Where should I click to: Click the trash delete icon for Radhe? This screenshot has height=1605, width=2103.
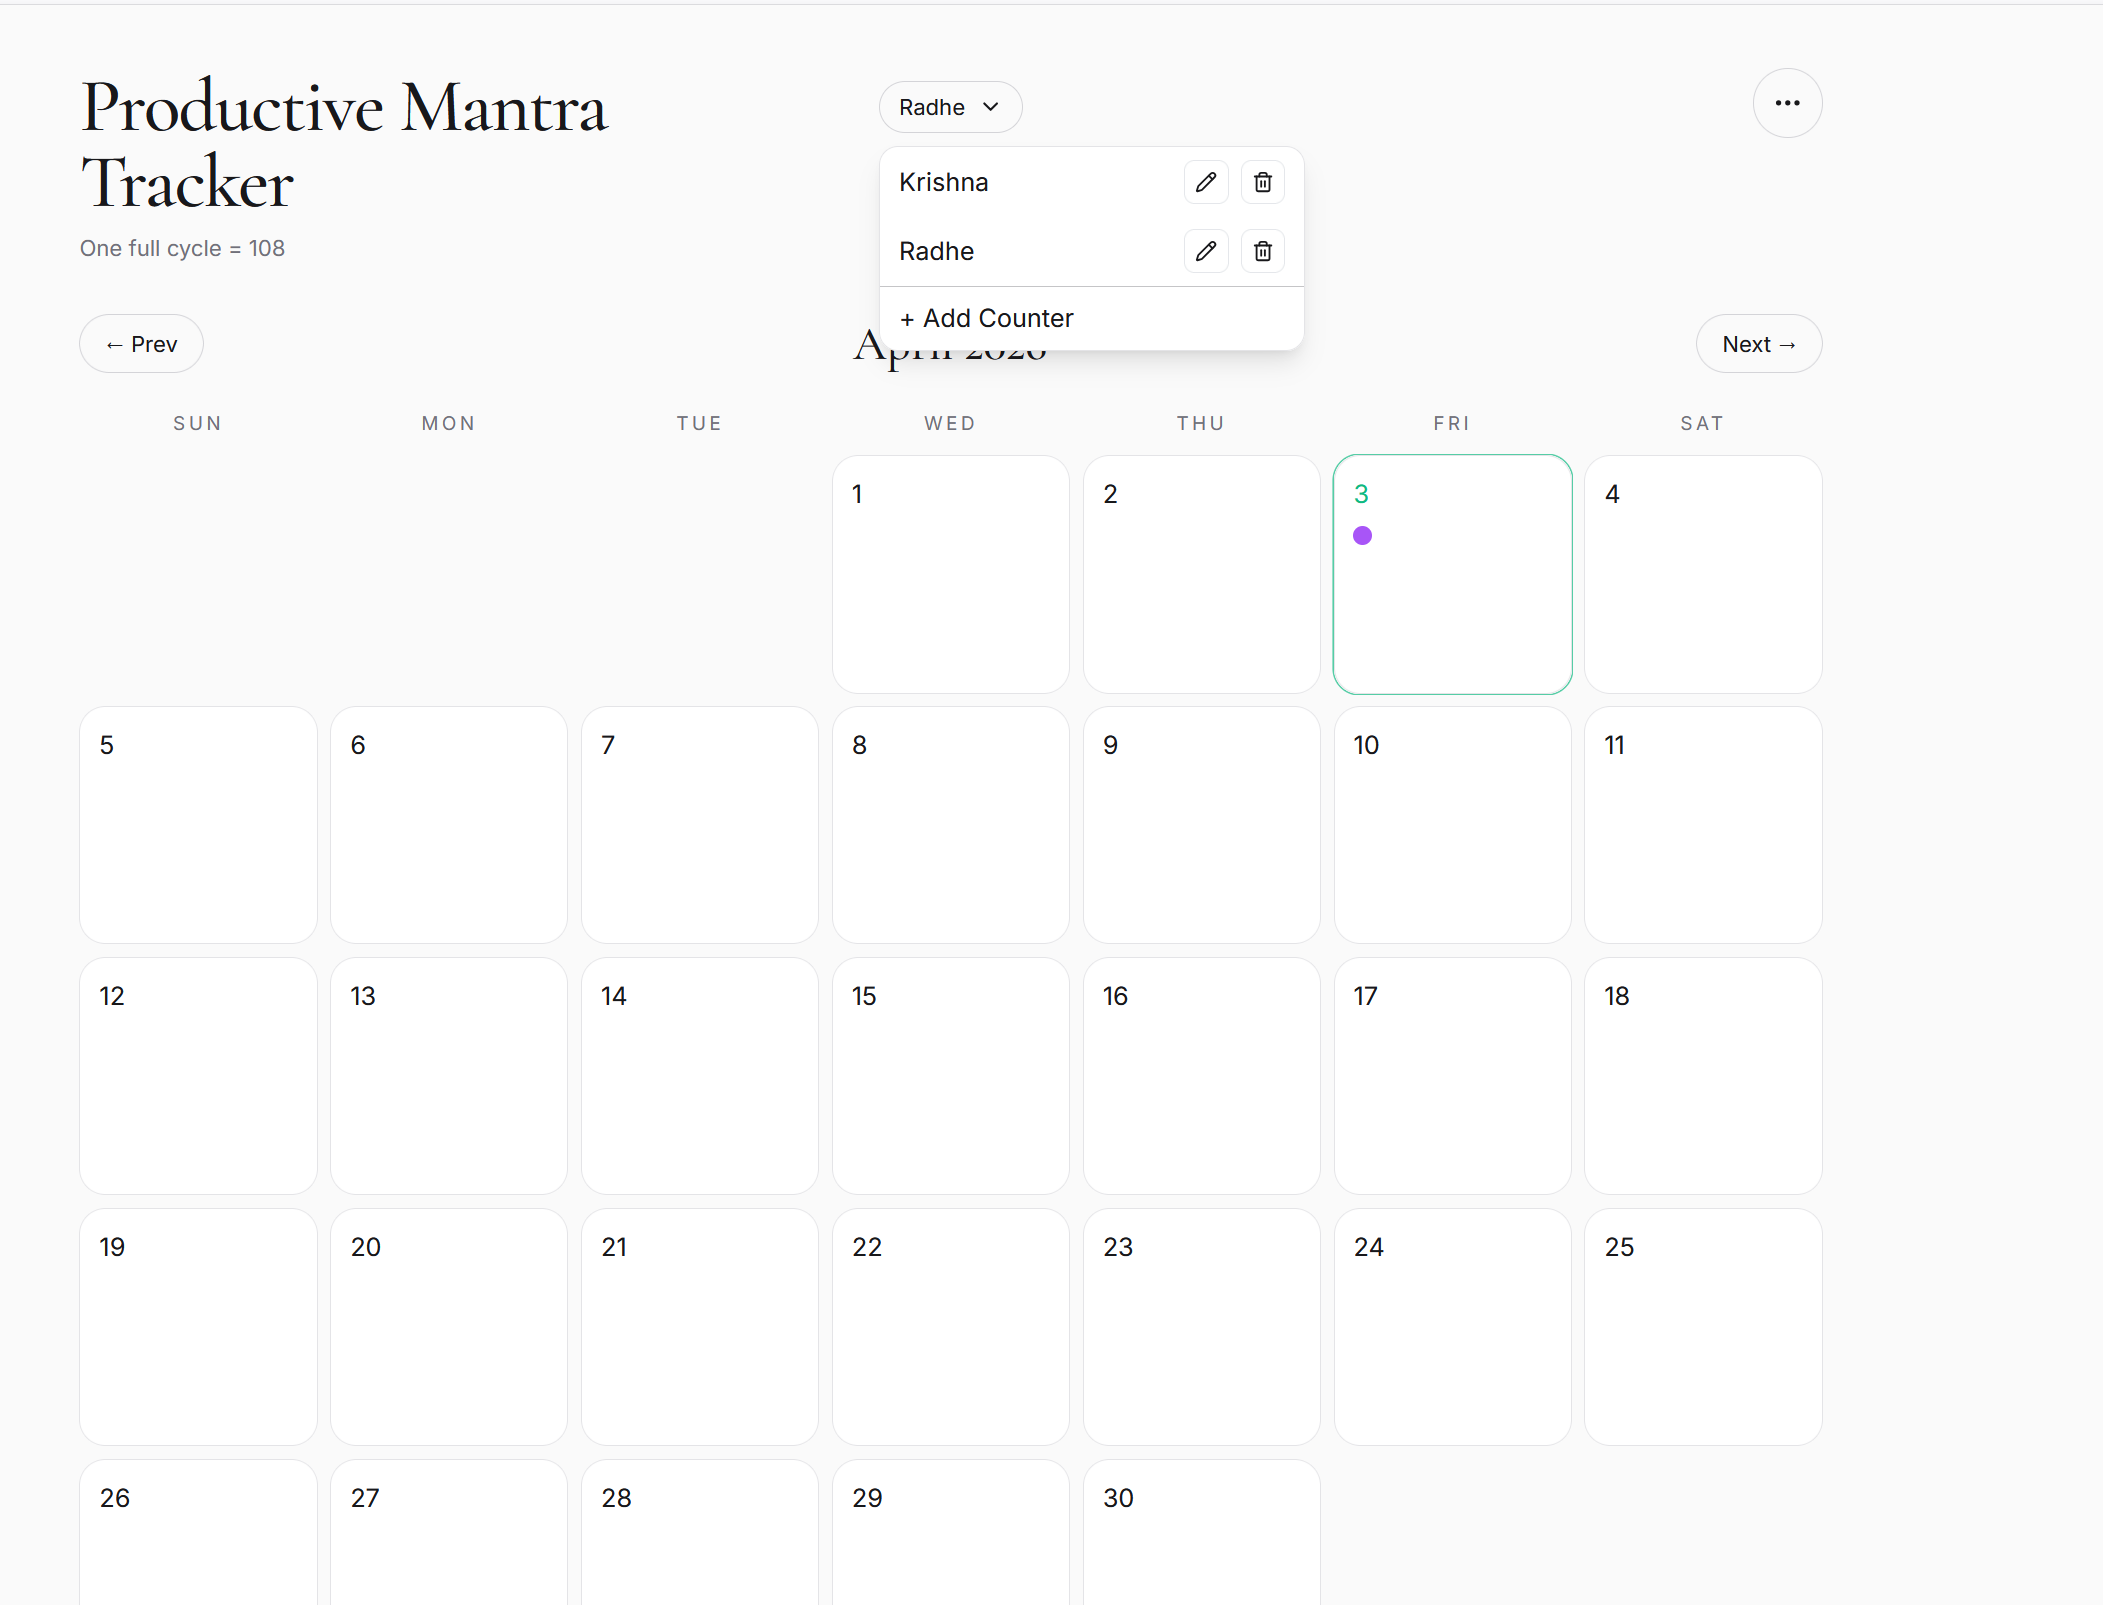pyautogui.click(x=1263, y=251)
